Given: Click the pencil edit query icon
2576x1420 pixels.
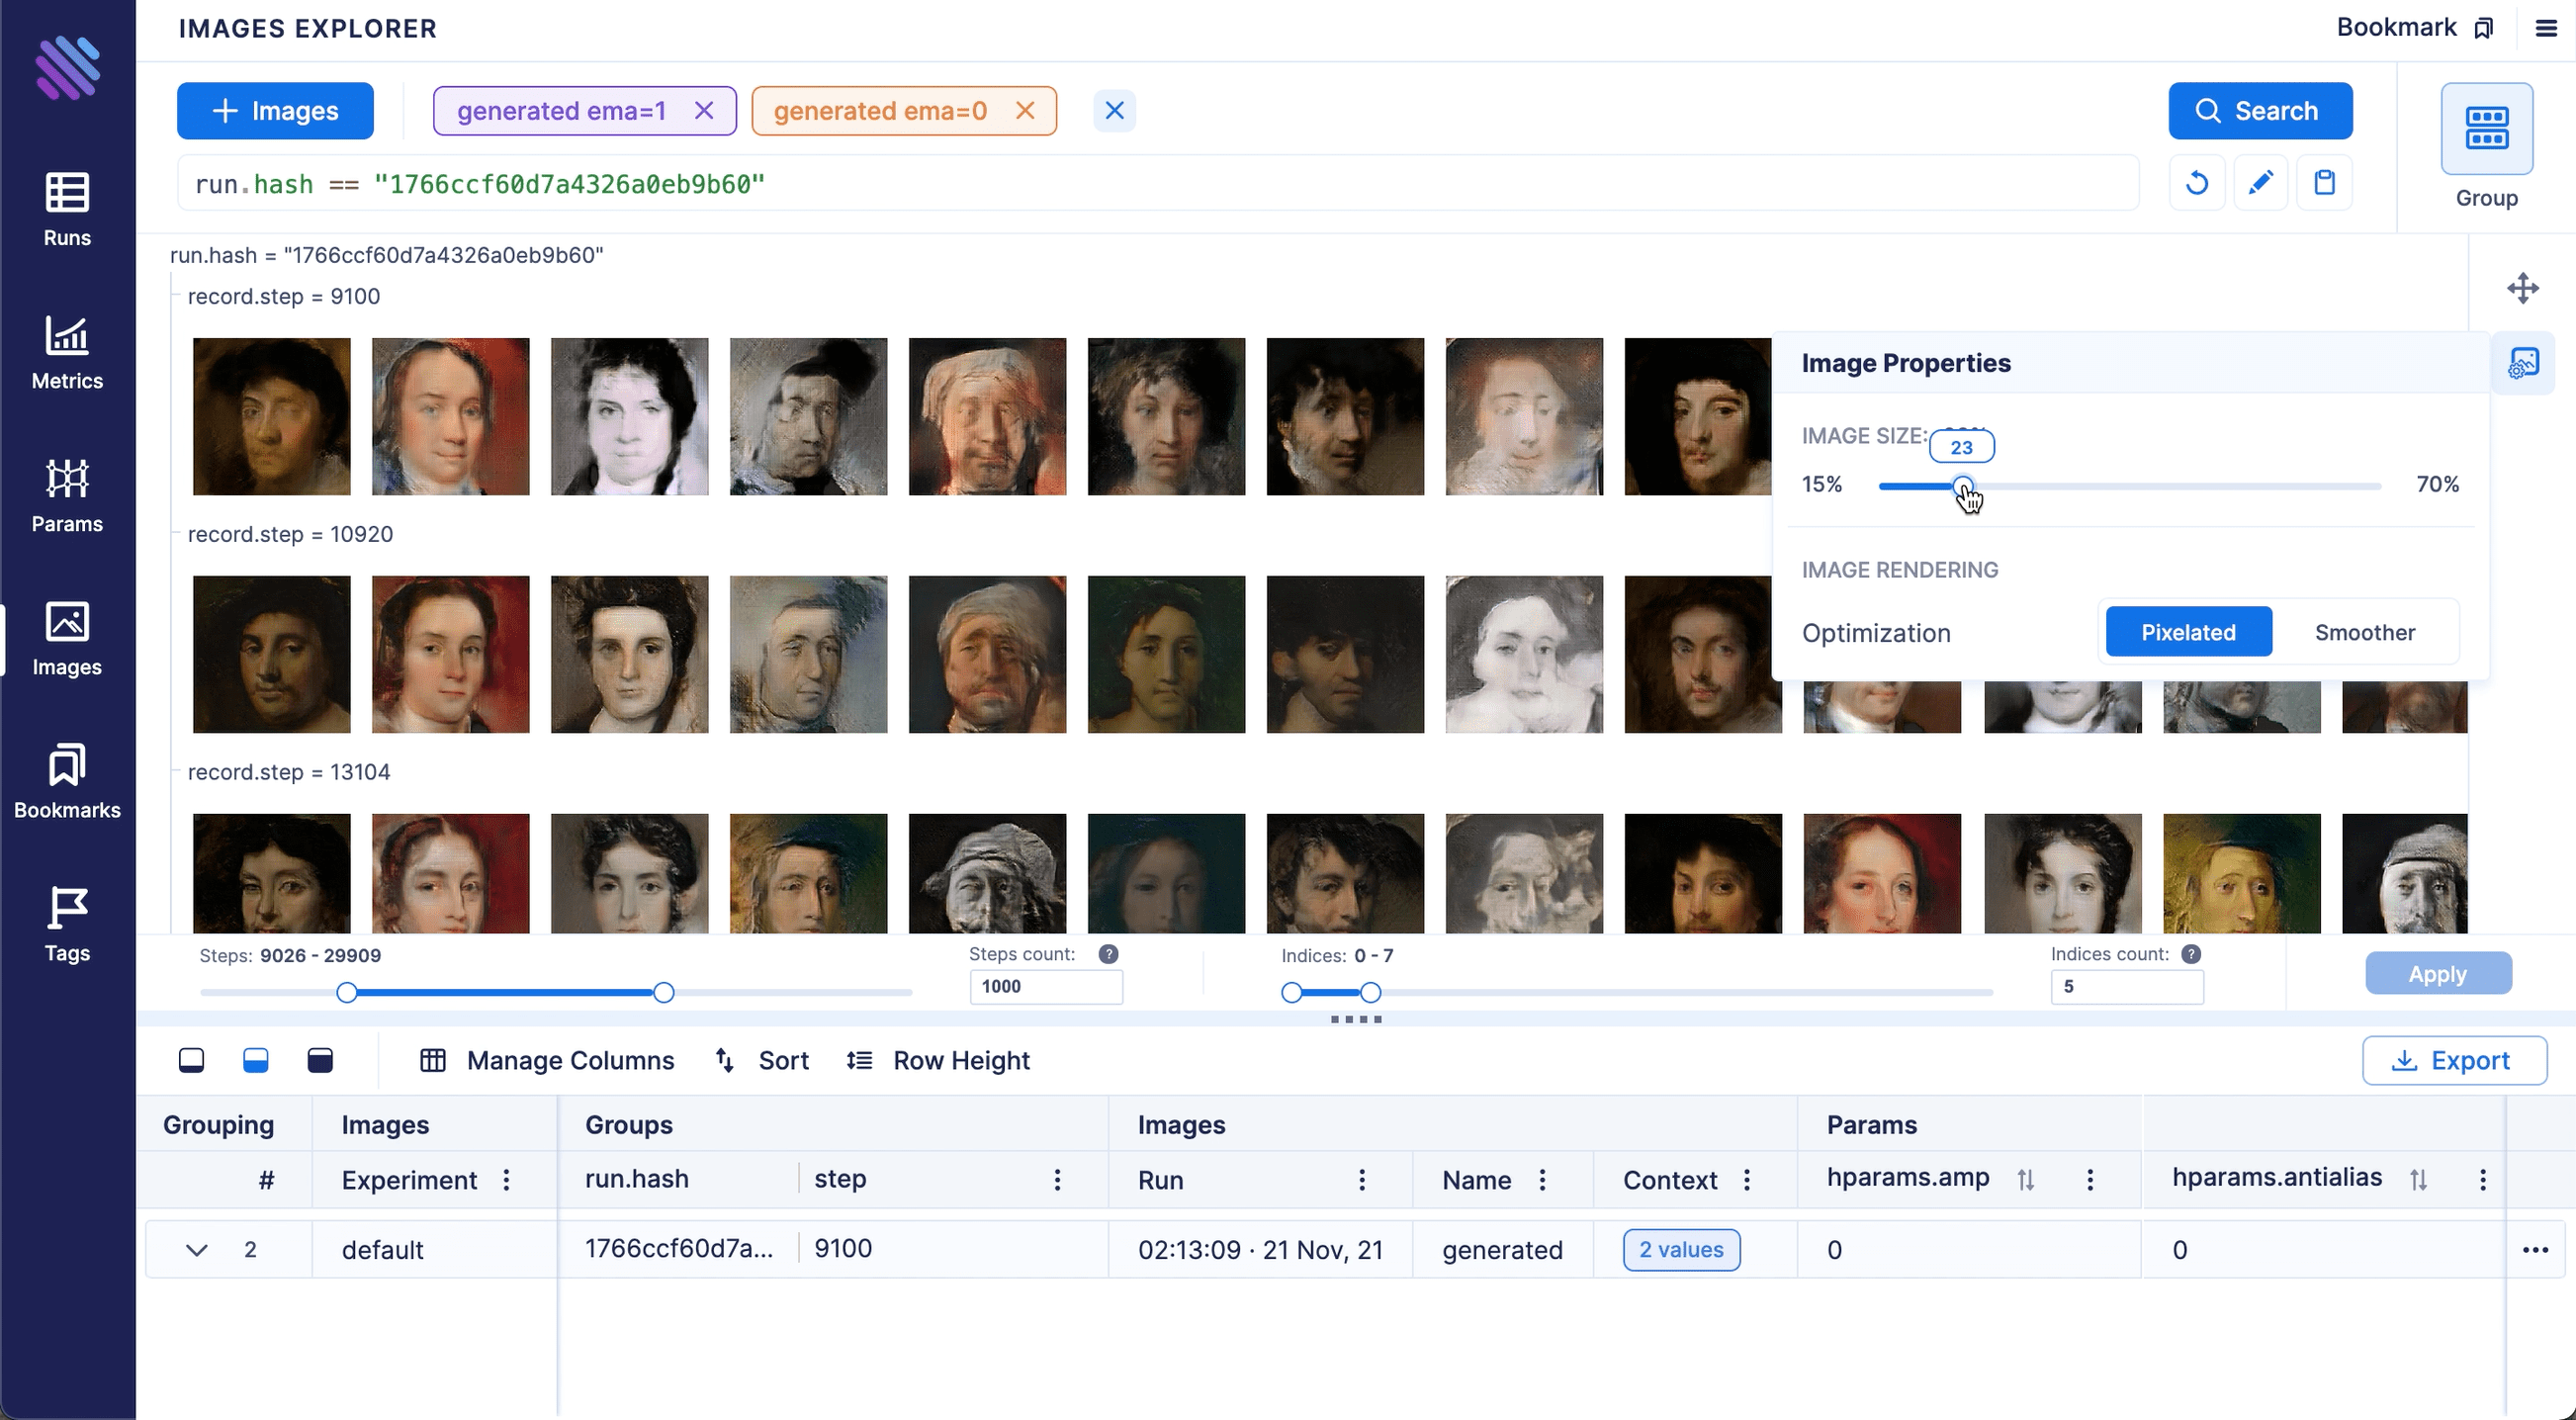Looking at the screenshot, I should click(2260, 183).
